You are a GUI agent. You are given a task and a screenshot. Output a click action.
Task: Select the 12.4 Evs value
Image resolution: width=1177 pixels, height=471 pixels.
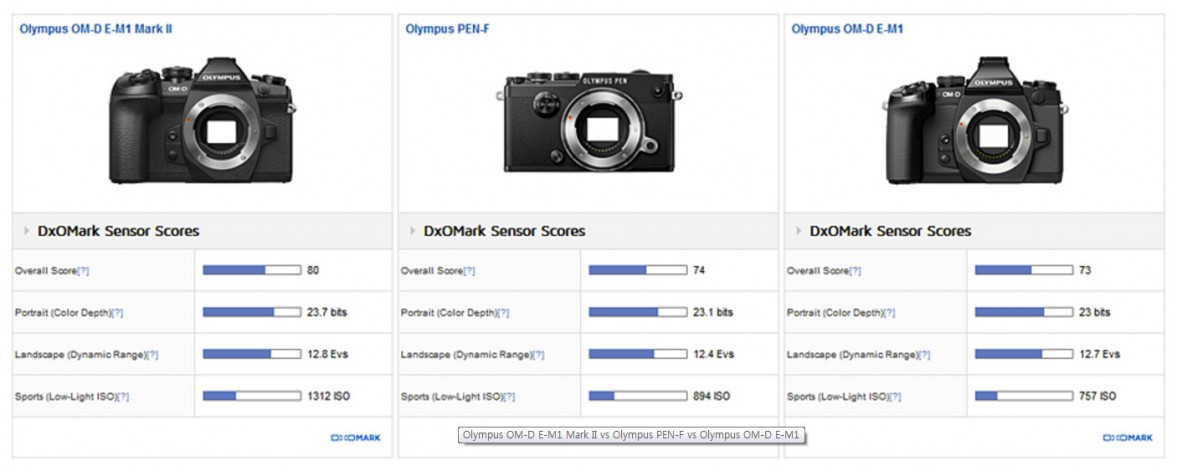tap(713, 354)
